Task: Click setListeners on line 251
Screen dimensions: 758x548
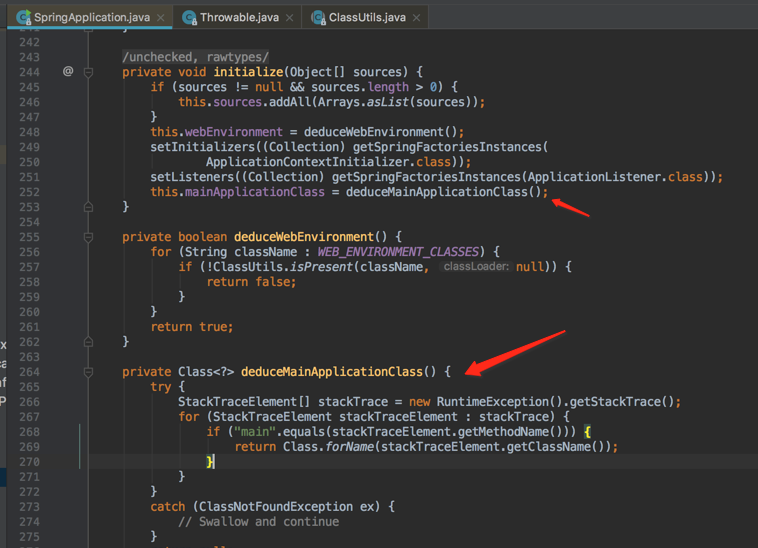Action: [x=192, y=177]
